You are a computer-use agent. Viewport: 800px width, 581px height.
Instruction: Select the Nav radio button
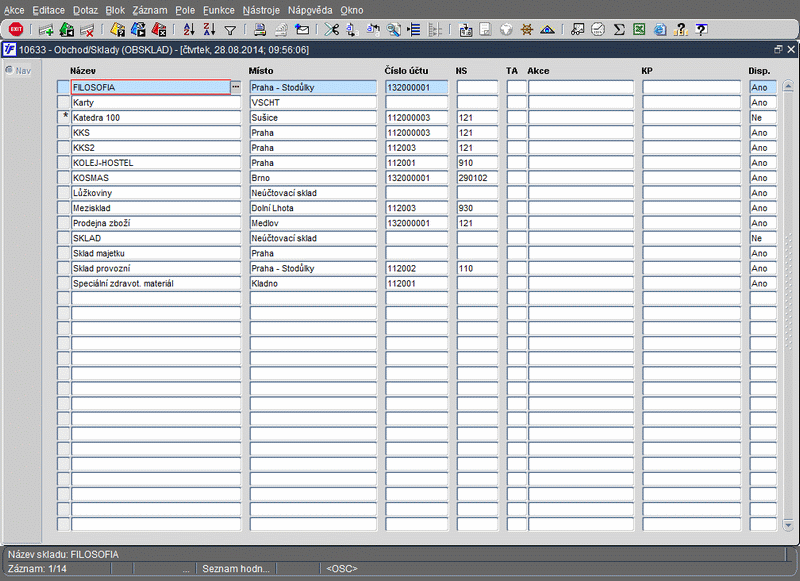9,70
